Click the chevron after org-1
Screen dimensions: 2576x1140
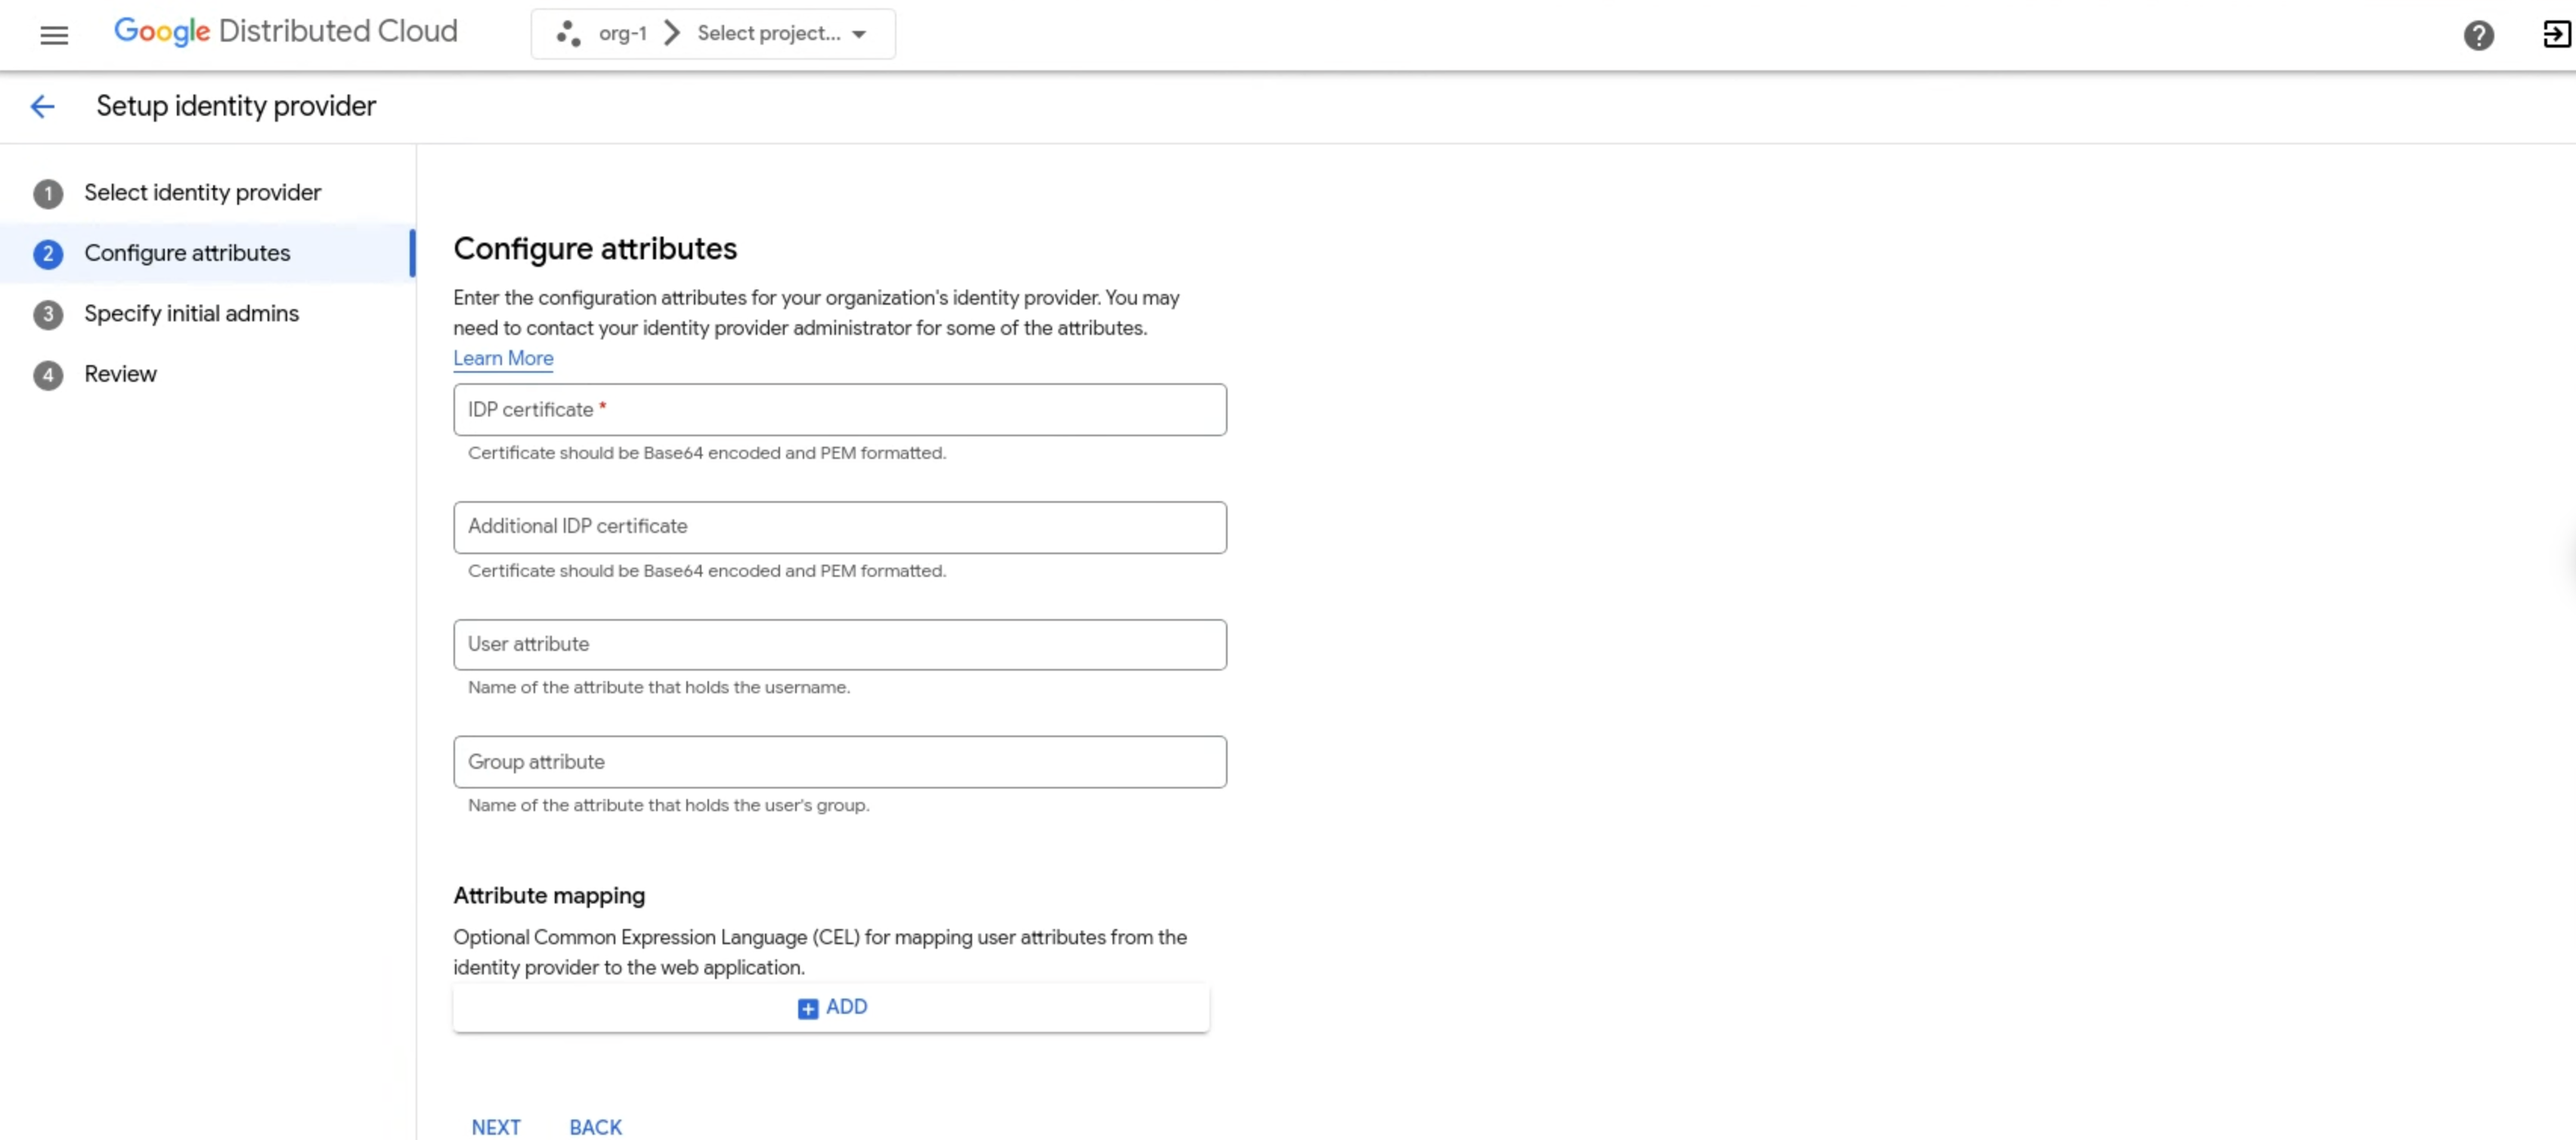pyautogui.click(x=672, y=34)
